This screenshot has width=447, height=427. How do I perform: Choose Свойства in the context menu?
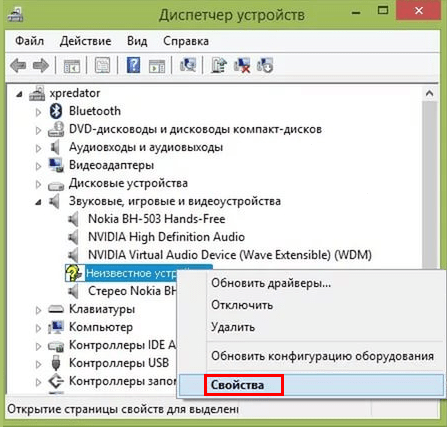click(312, 385)
